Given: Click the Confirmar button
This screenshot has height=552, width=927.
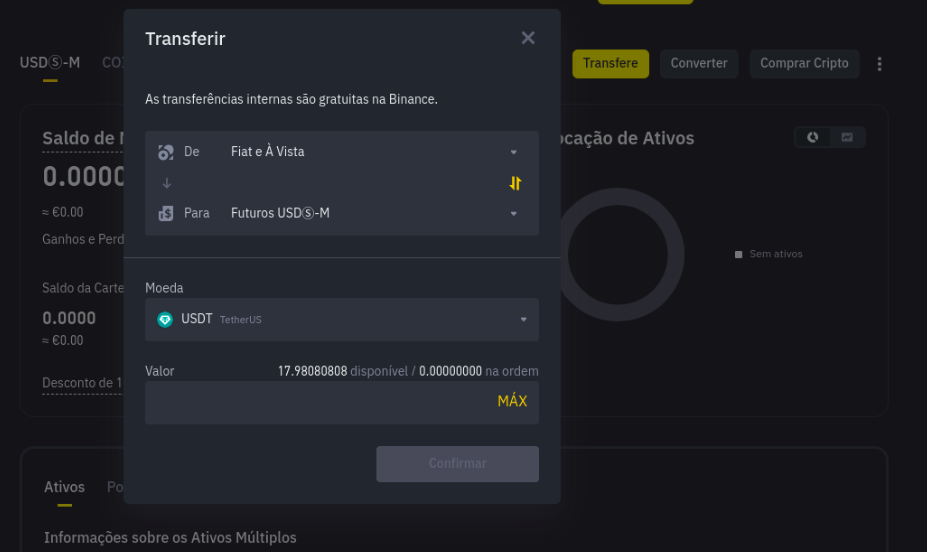Looking at the screenshot, I should (x=458, y=464).
